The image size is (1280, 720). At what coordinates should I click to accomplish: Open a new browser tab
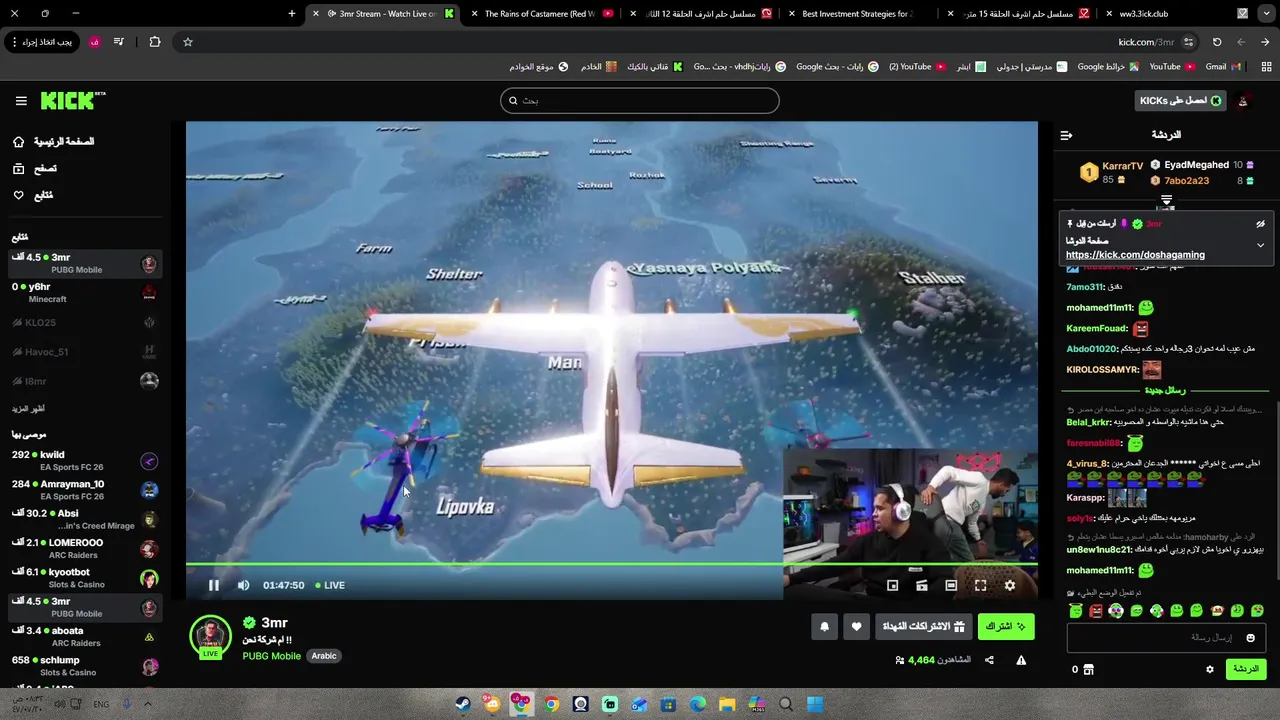[x=292, y=14]
